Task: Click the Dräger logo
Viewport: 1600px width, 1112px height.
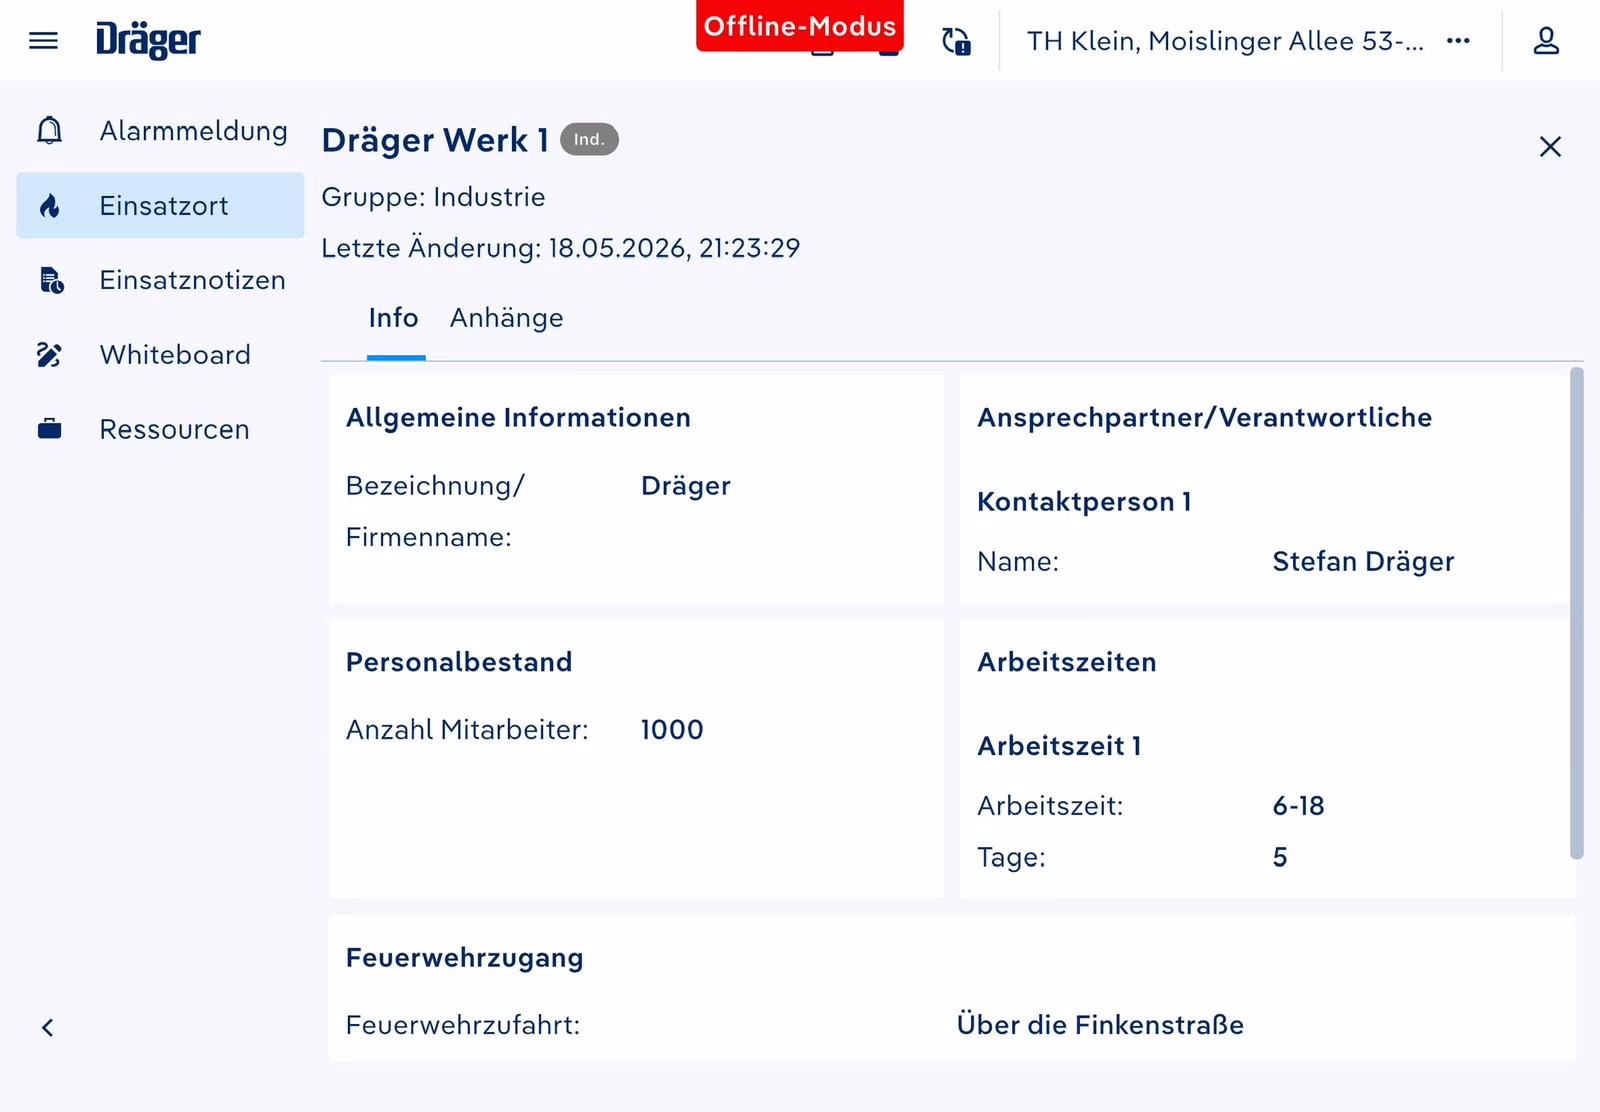Action: click(148, 40)
